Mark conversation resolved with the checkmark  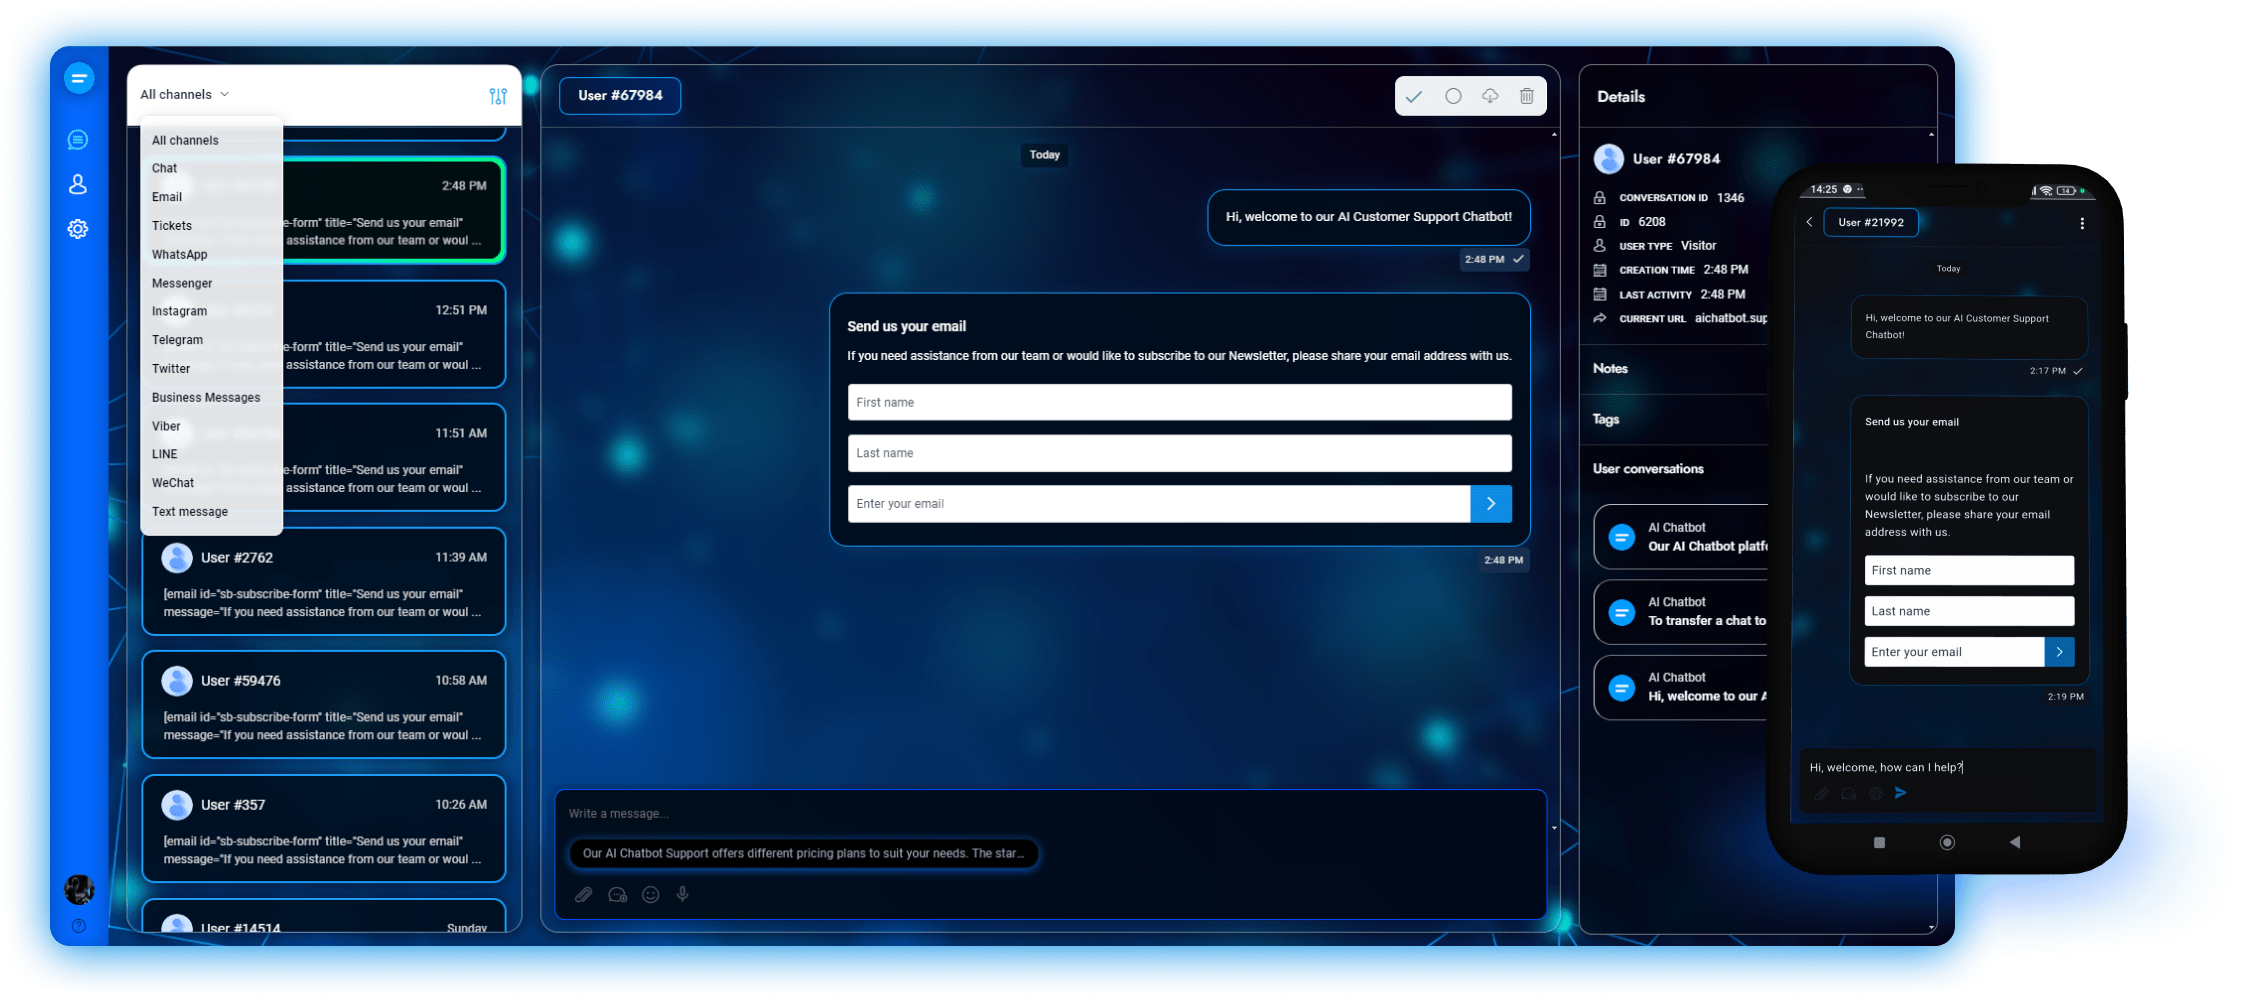1414,96
